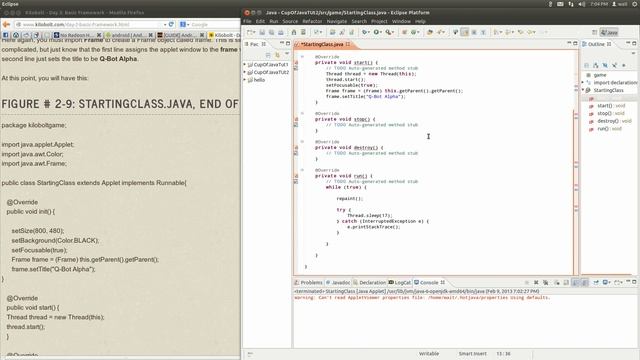Switch to the Problems tab
This screenshot has width=640, height=360.
point(309,282)
